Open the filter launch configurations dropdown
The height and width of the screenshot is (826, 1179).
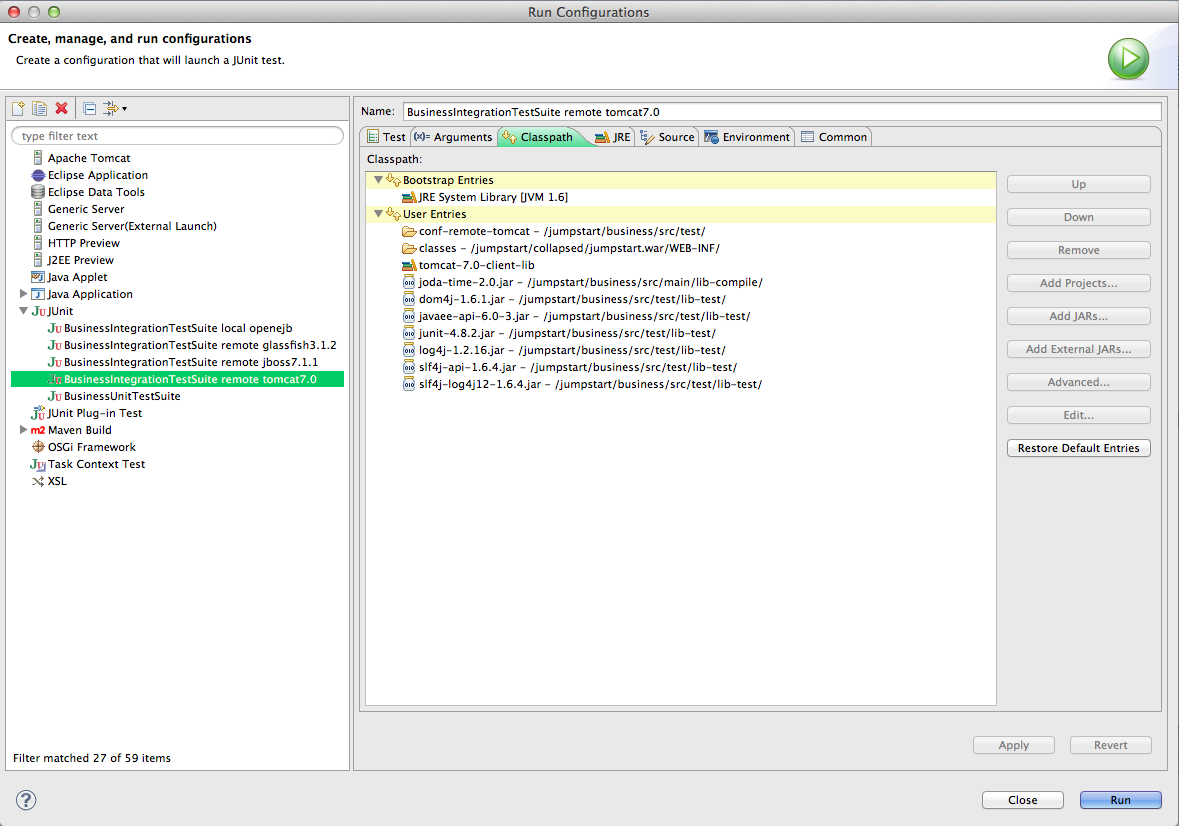click(115, 108)
